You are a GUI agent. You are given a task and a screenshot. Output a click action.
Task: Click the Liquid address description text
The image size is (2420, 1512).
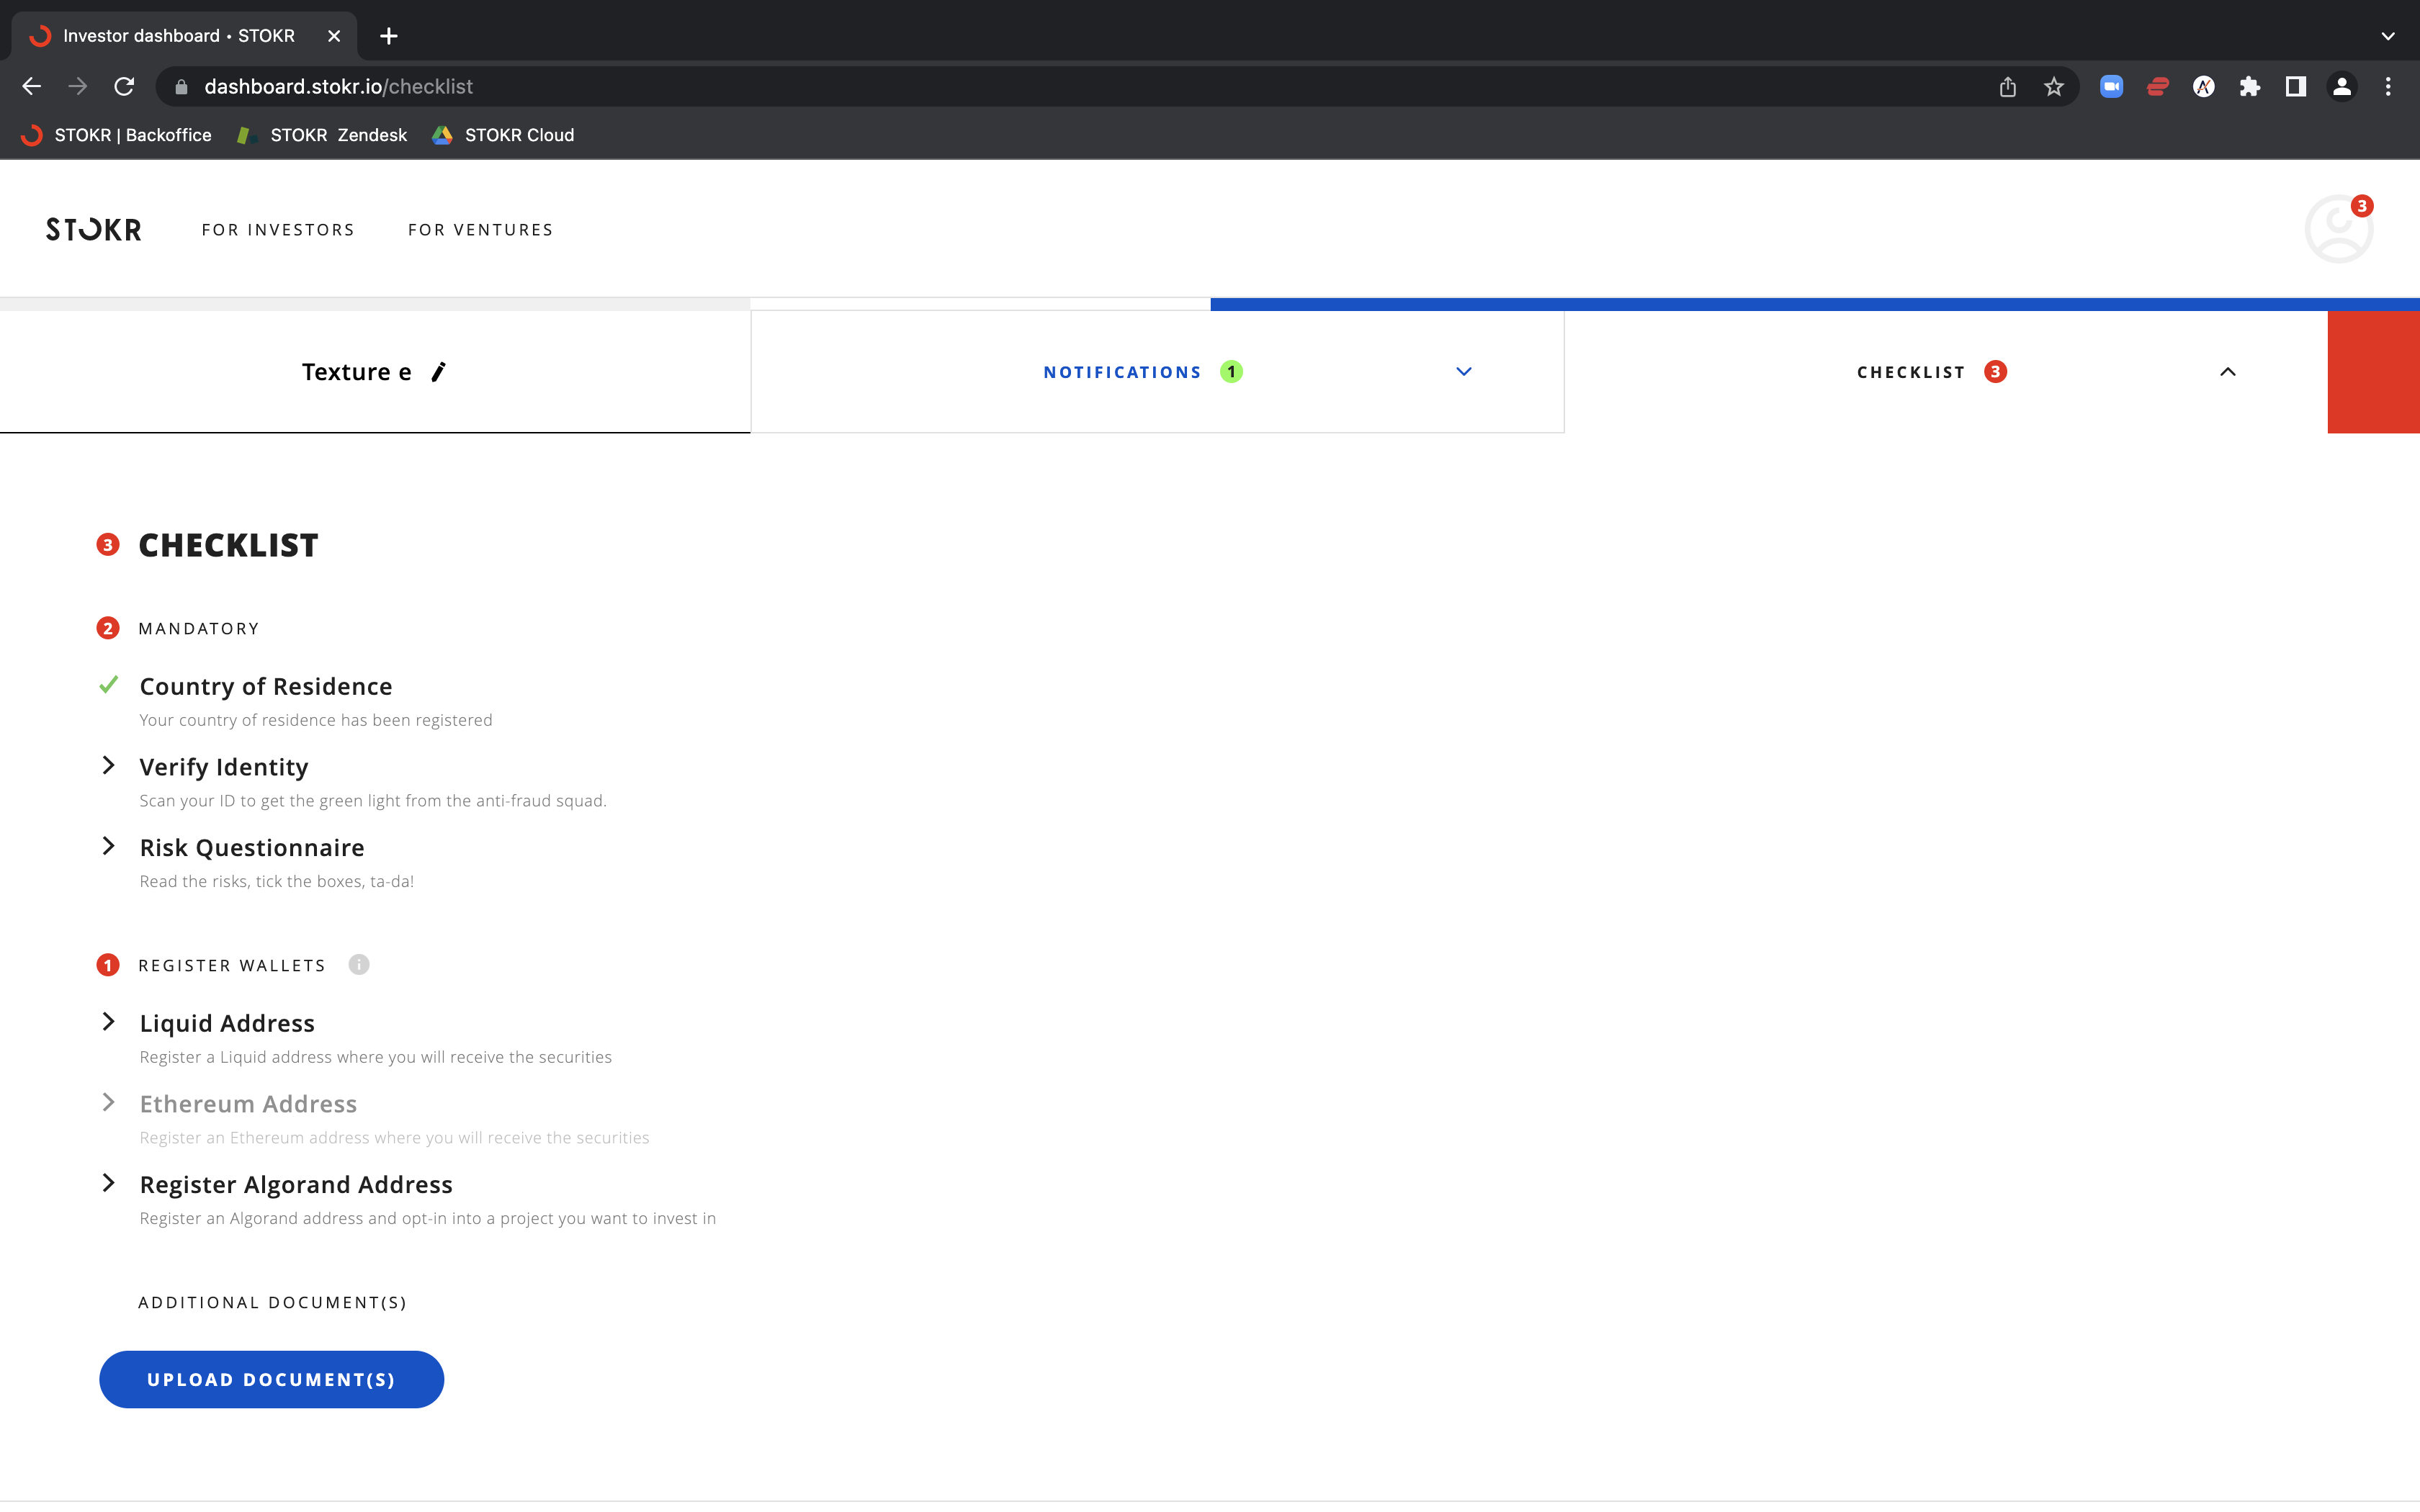[x=376, y=1057]
